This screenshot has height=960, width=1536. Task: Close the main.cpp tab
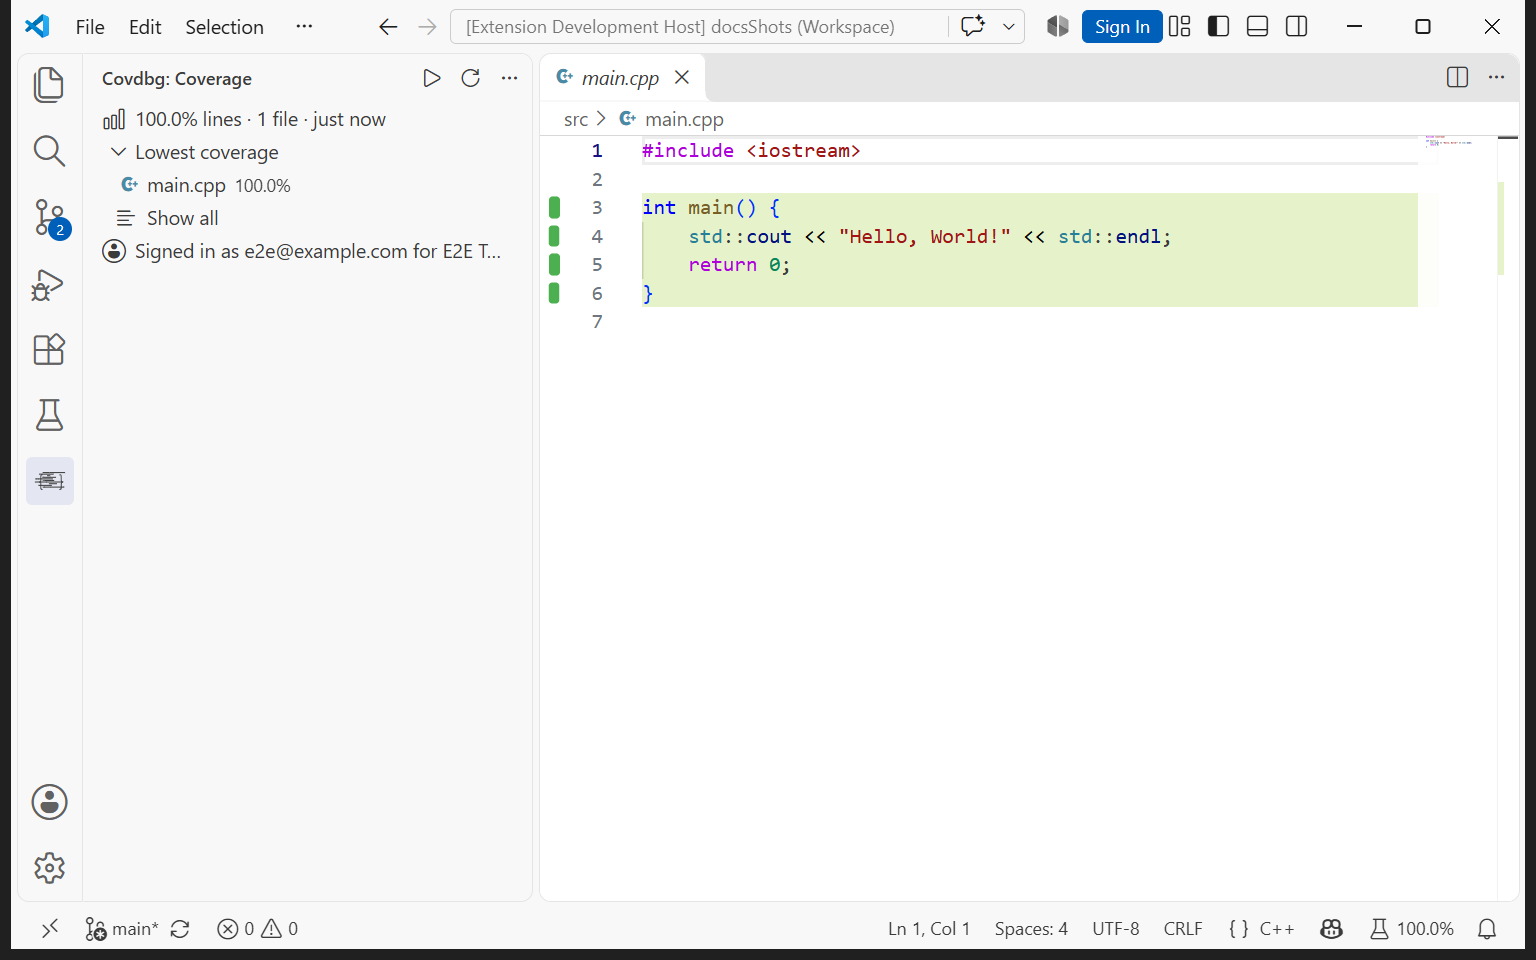point(682,77)
